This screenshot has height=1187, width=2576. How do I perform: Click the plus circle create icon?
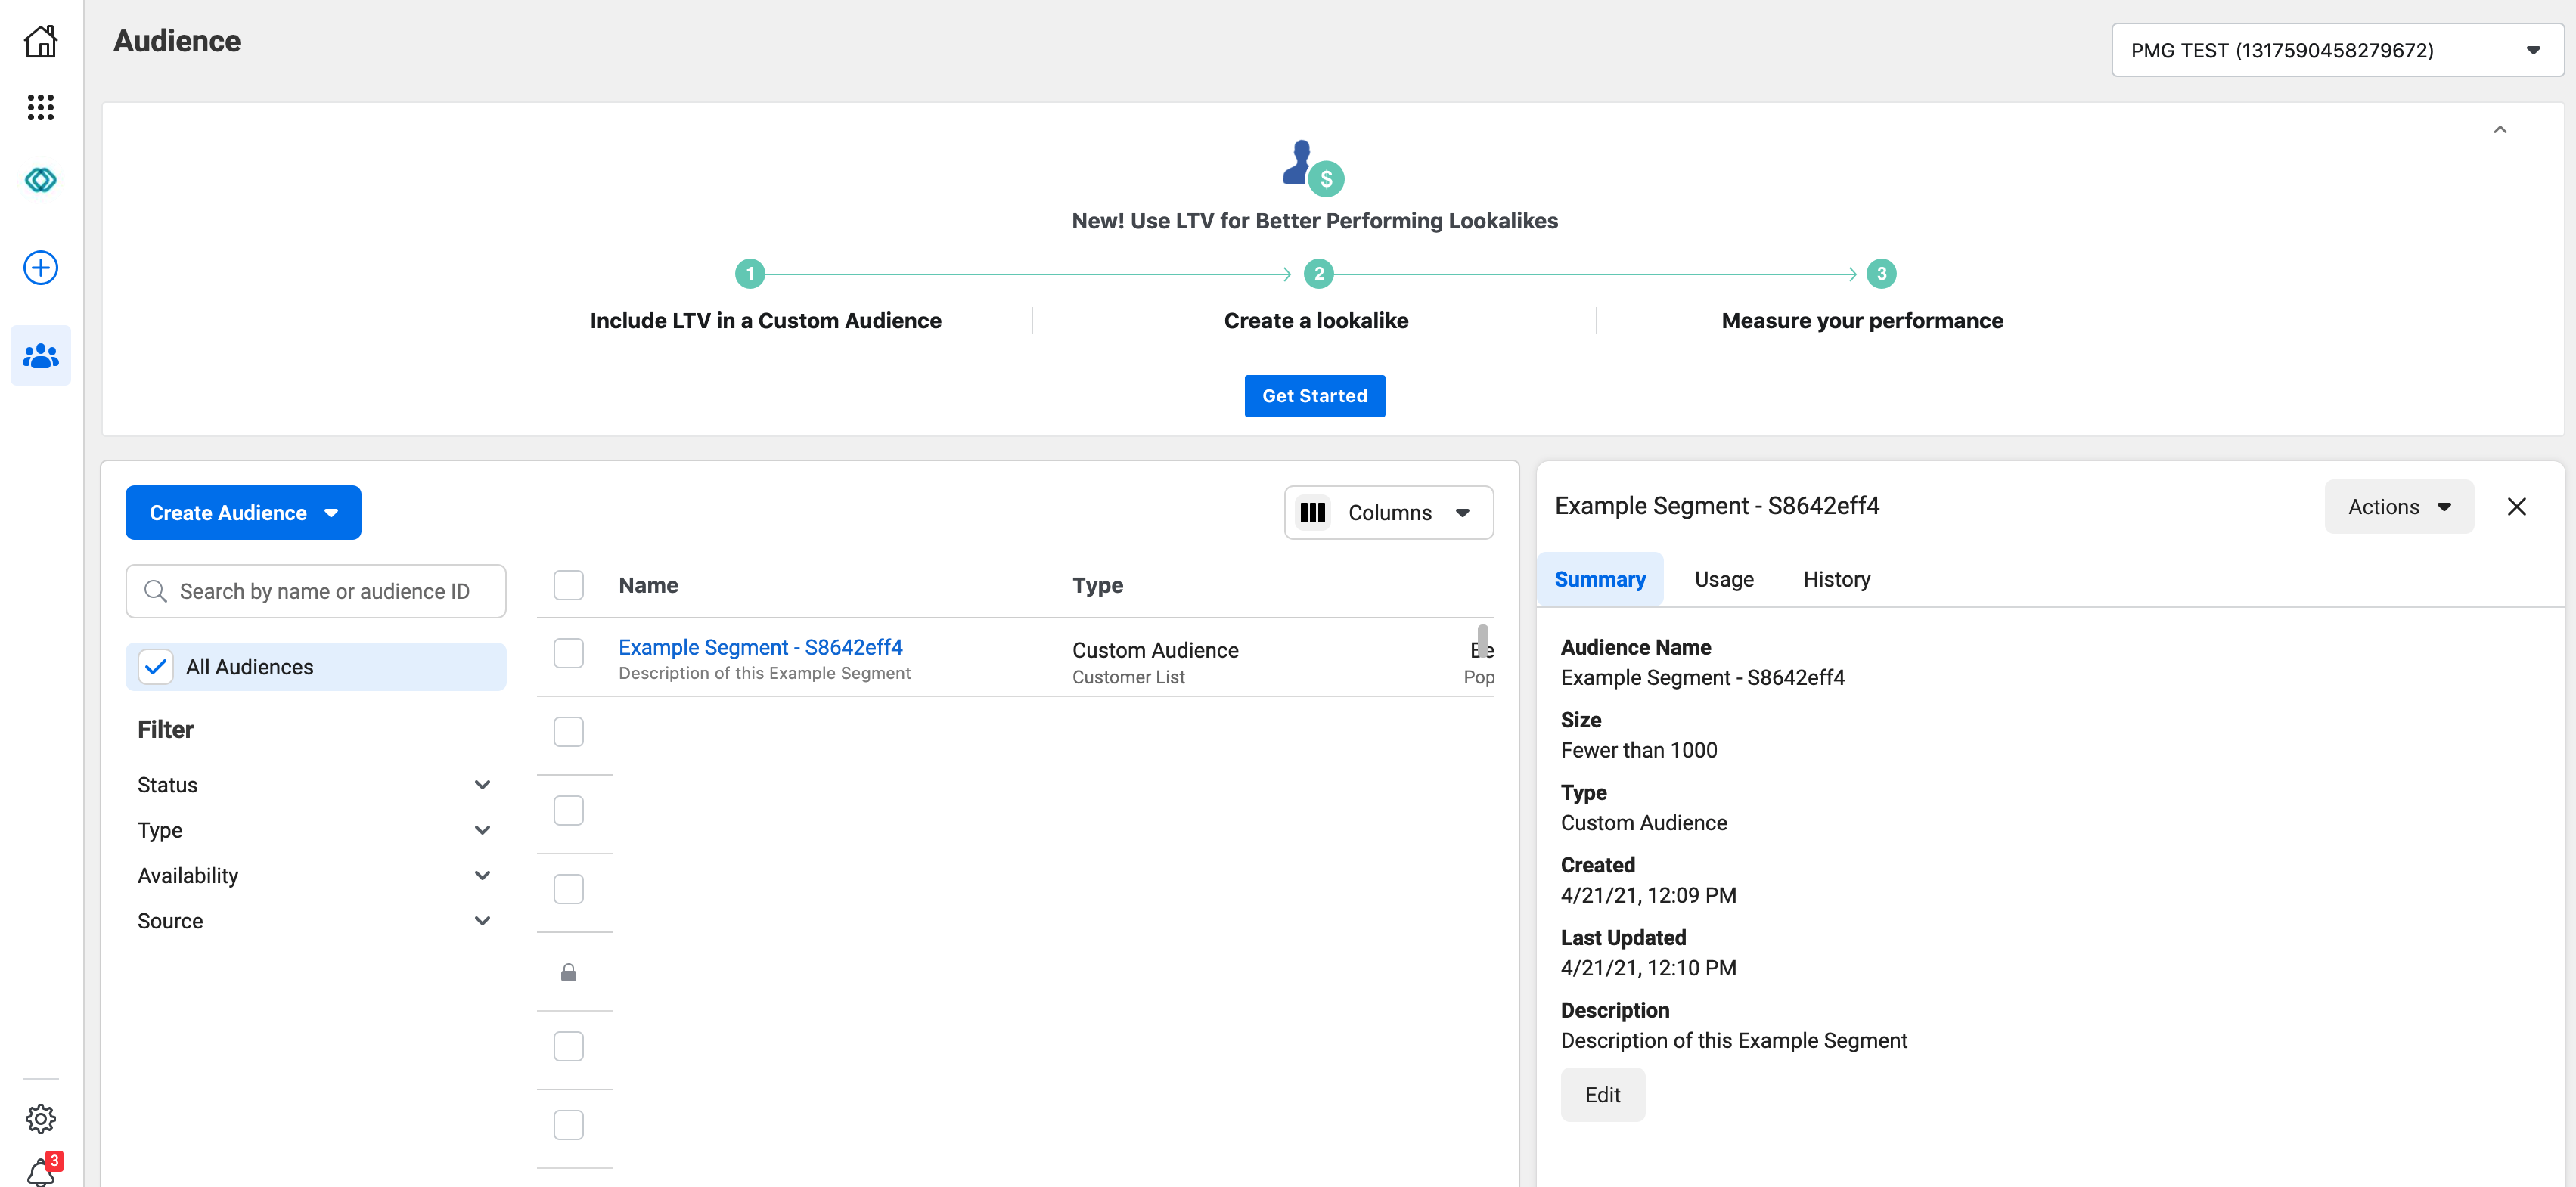(40, 268)
